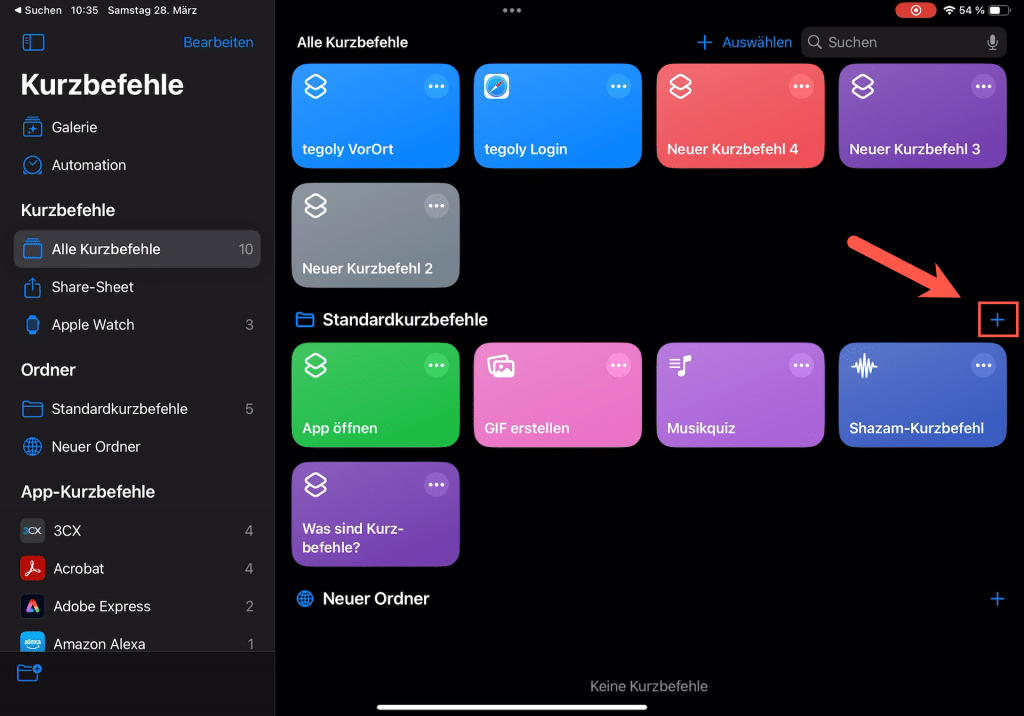Open the Apple Watch shortcuts list
The image size is (1024, 716).
93,325
